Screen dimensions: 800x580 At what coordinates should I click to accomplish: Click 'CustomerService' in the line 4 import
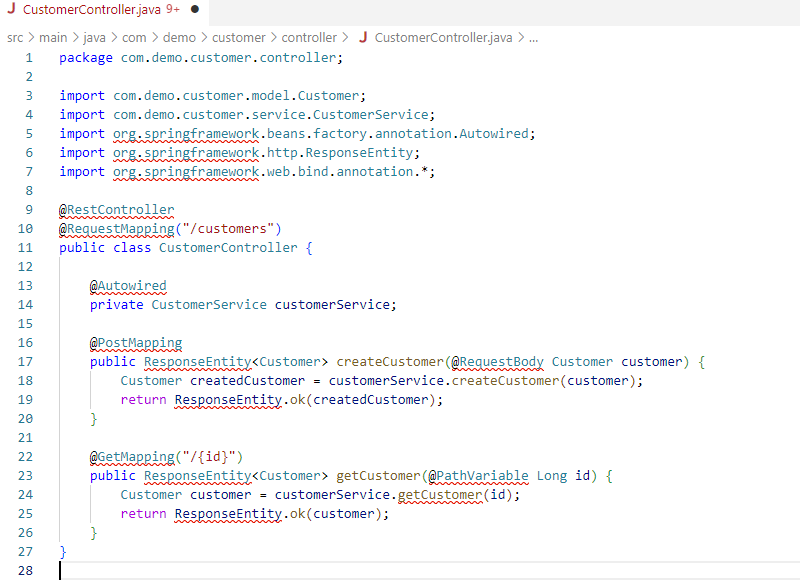click(370, 115)
